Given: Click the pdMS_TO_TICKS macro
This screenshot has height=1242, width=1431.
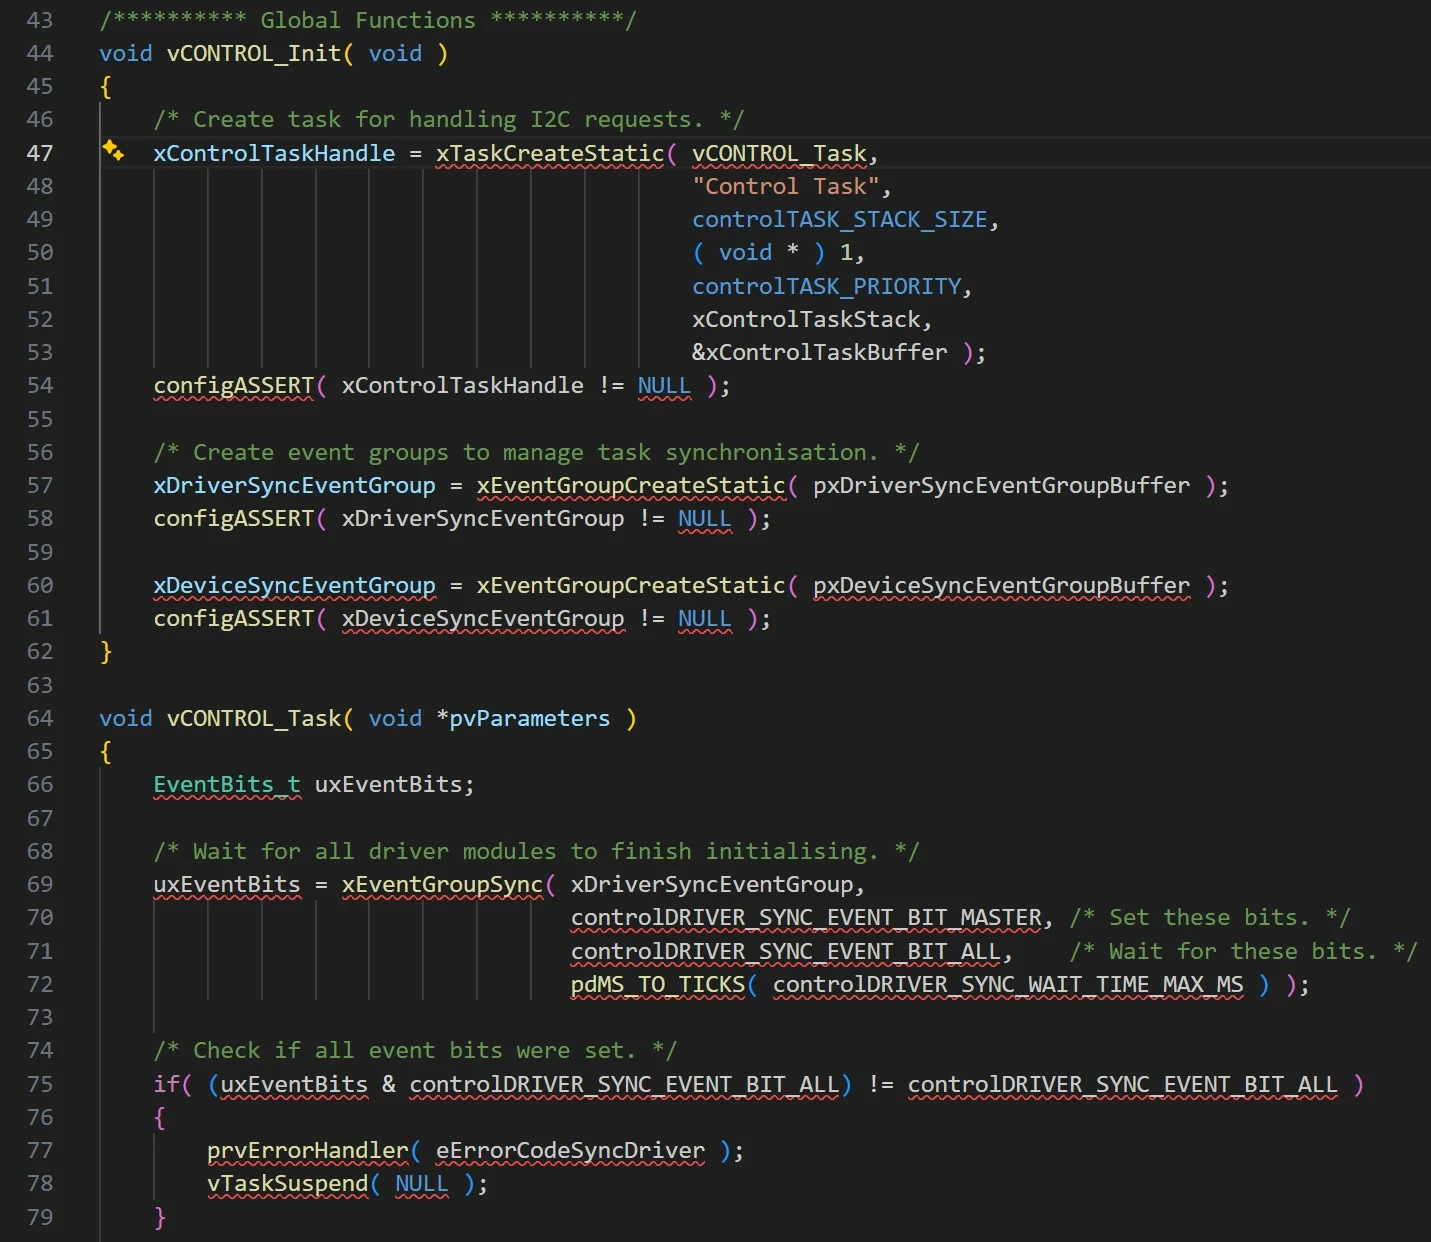Looking at the screenshot, I should pos(658,984).
